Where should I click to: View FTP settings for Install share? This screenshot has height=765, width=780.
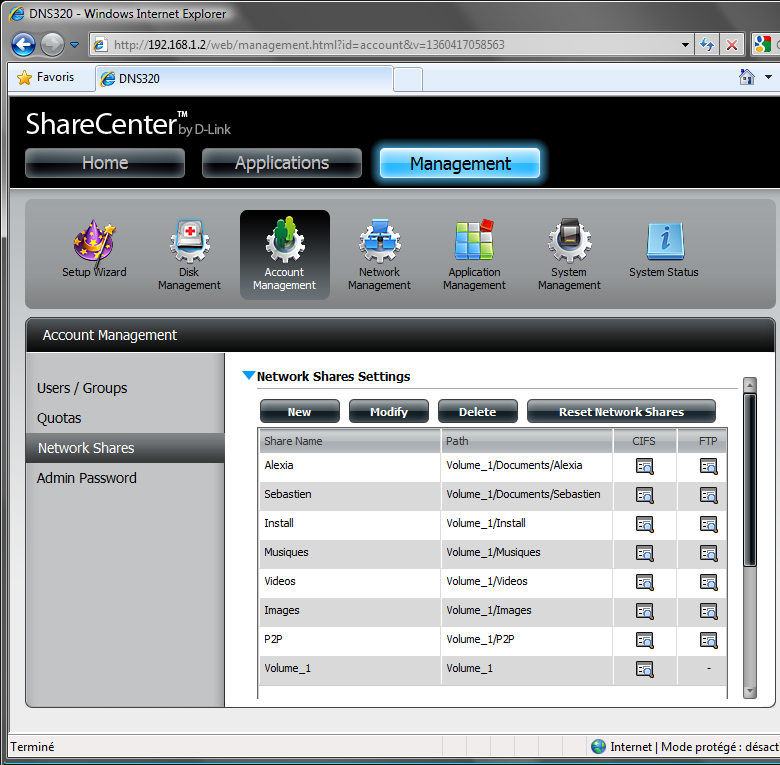(x=708, y=524)
